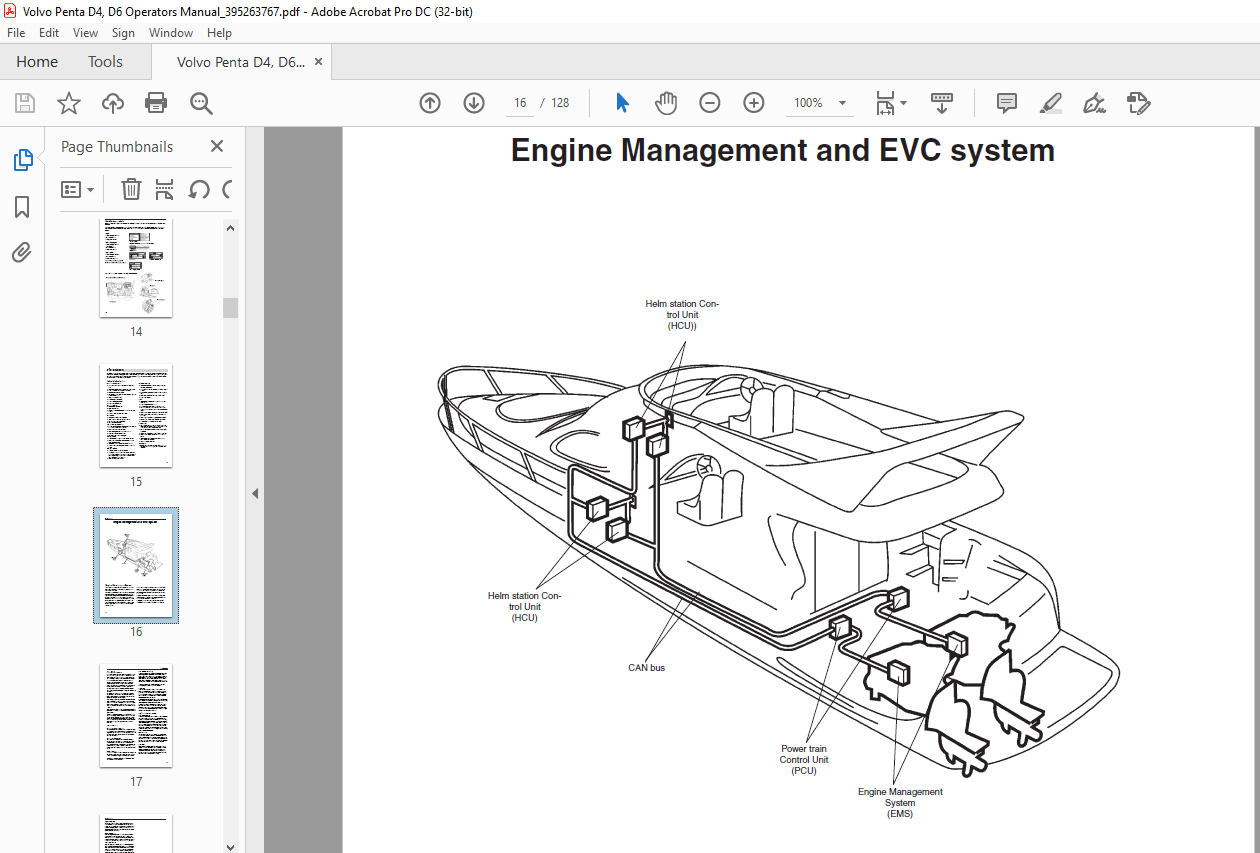Toggle the read mode keyboard icon

tap(941, 103)
